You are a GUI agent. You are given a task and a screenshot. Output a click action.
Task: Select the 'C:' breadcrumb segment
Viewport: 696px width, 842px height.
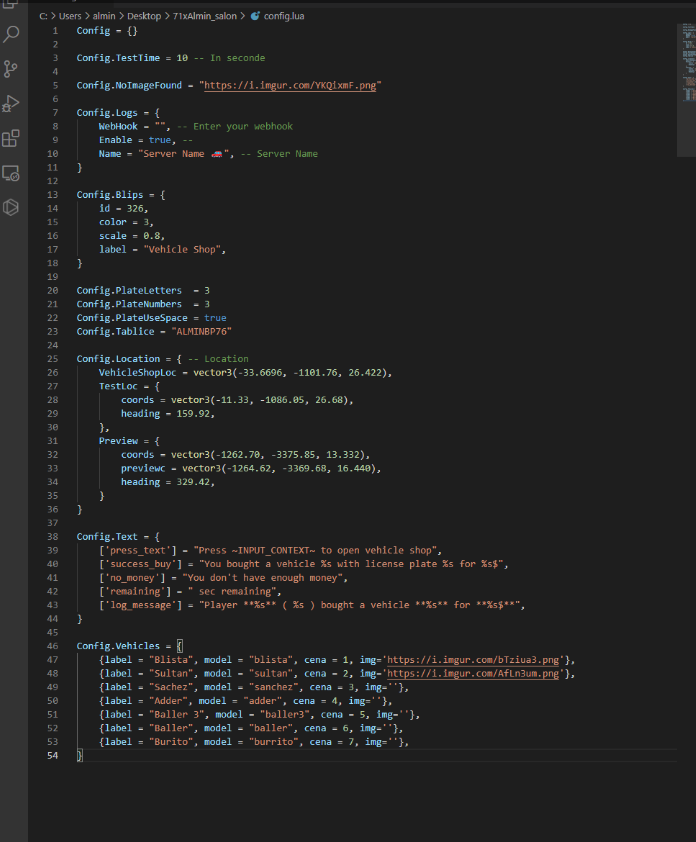tap(44, 16)
